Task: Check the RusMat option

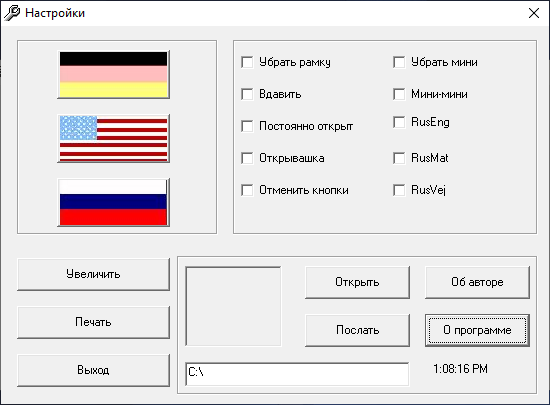Action: (x=399, y=158)
